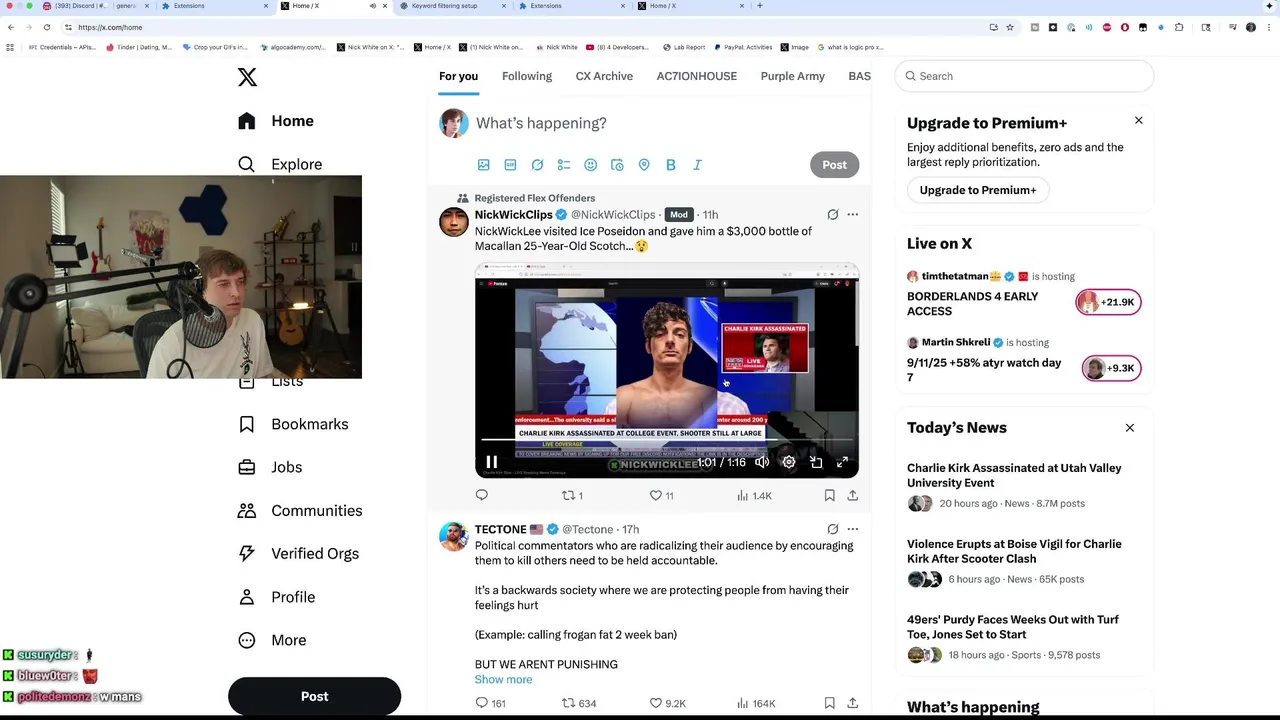
Task: Close the Today's News panel
Action: [x=1130, y=428]
